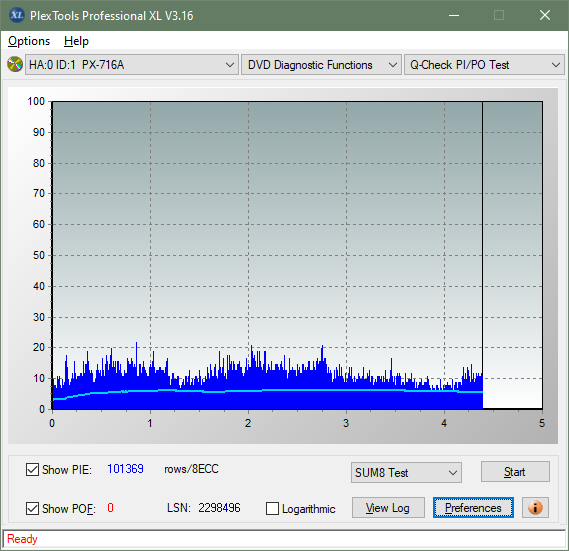Click the Ready status bar text
This screenshot has height=551, width=569.
(22, 539)
